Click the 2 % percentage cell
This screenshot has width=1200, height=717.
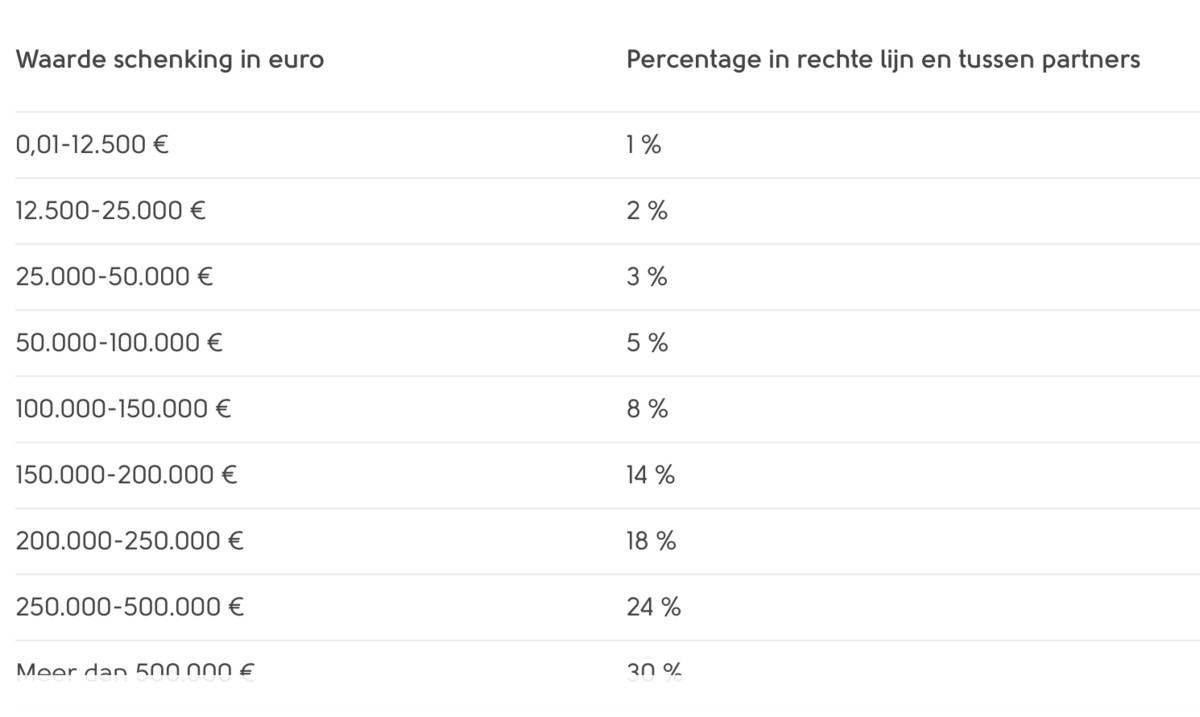click(647, 211)
